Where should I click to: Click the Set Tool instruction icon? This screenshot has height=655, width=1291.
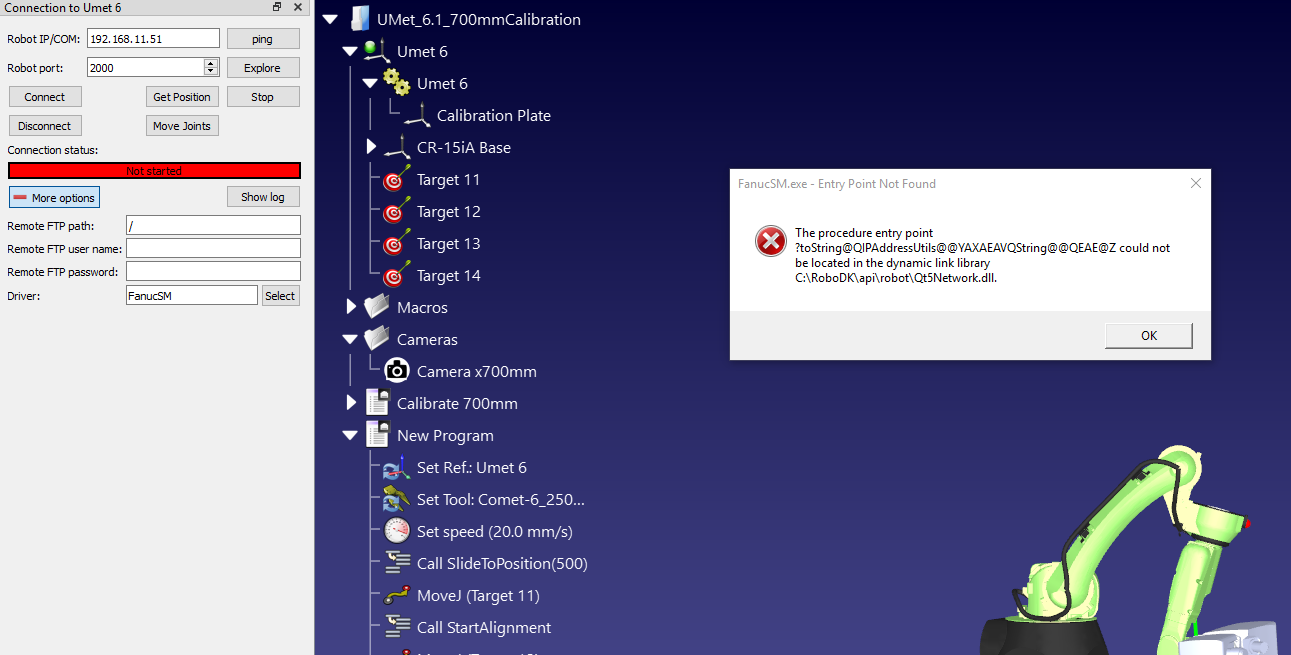pos(397,499)
